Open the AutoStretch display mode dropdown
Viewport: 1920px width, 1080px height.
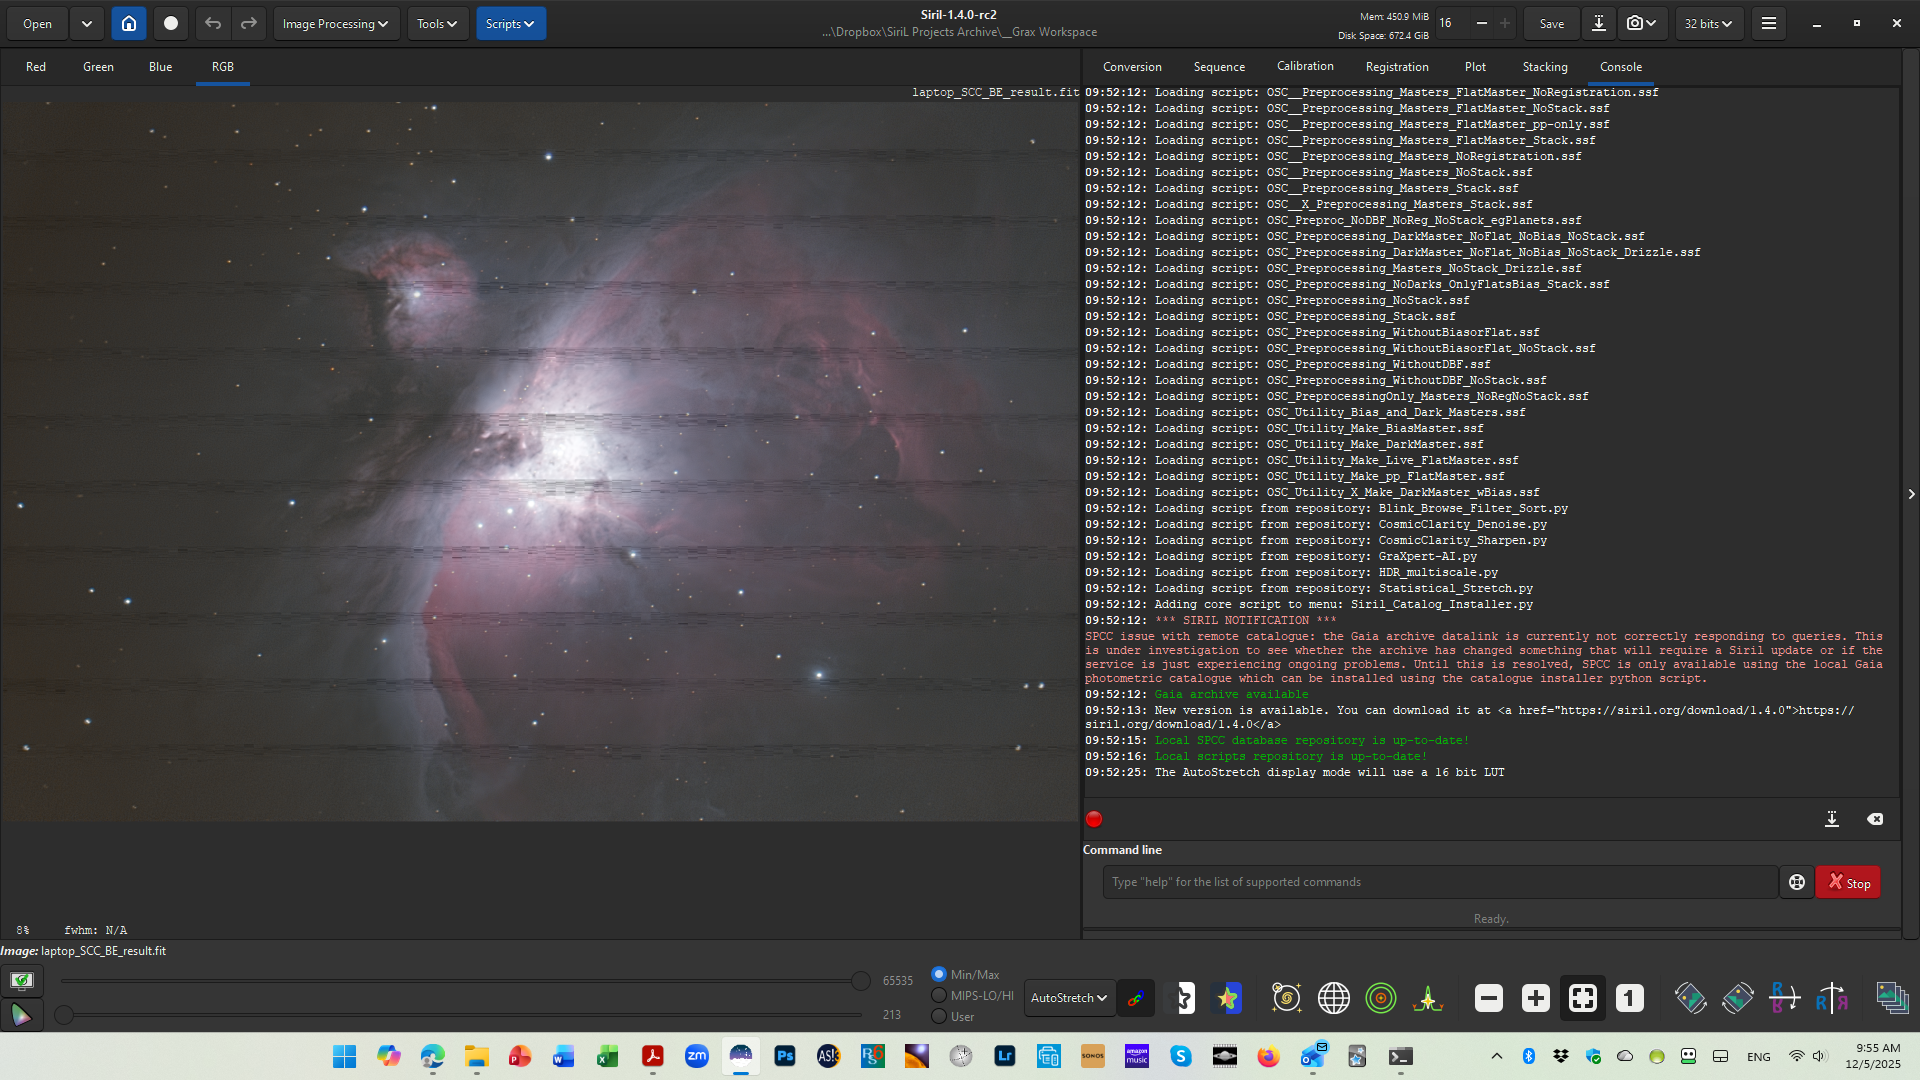pos(1069,998)
